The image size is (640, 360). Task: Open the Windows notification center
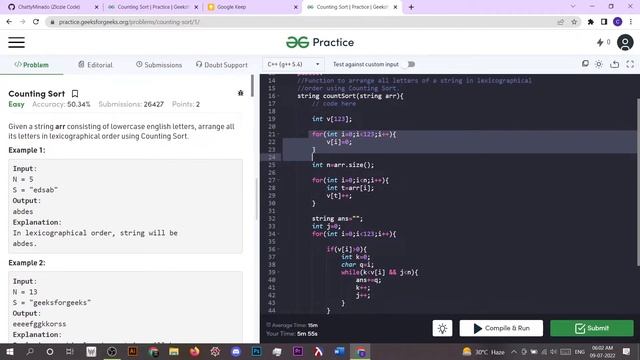point(627,352)
